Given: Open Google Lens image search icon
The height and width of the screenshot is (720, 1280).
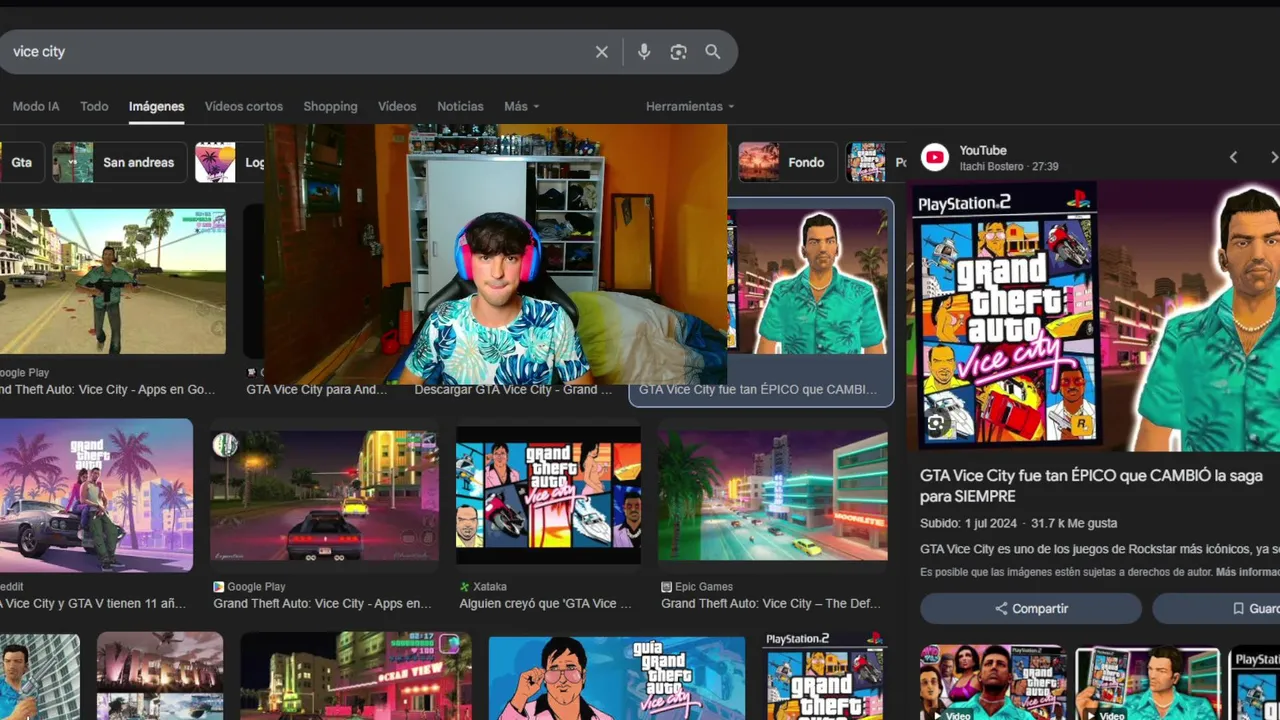Looking at the screenshot, I should point(679,52).
